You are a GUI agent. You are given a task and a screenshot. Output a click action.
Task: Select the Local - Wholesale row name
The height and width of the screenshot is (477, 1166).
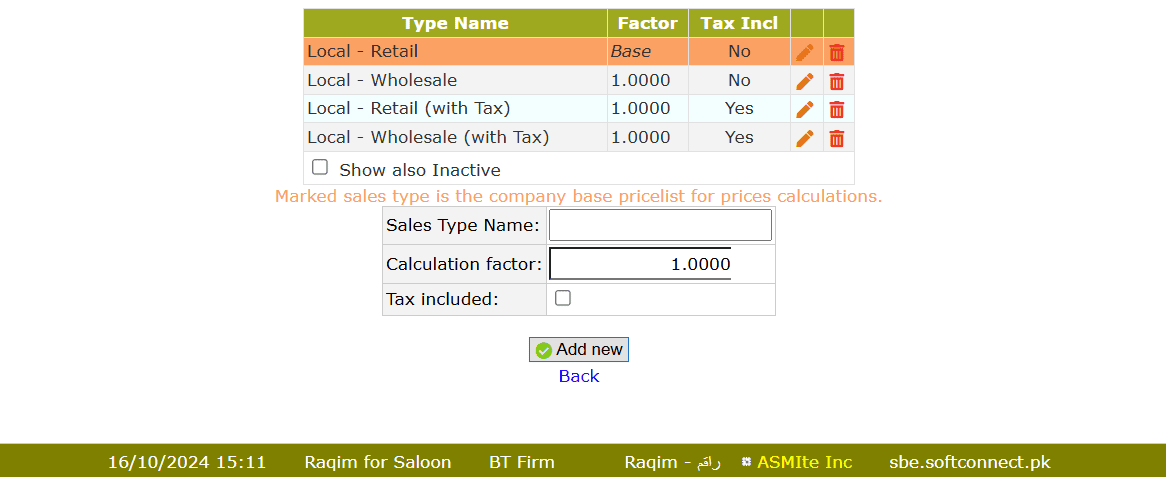coord(382,81)
